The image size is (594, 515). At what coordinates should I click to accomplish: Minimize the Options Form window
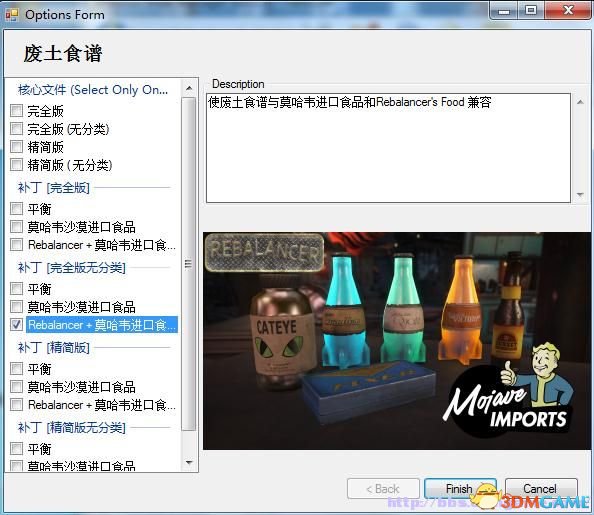pyautogui.click(x=503, y=10)
